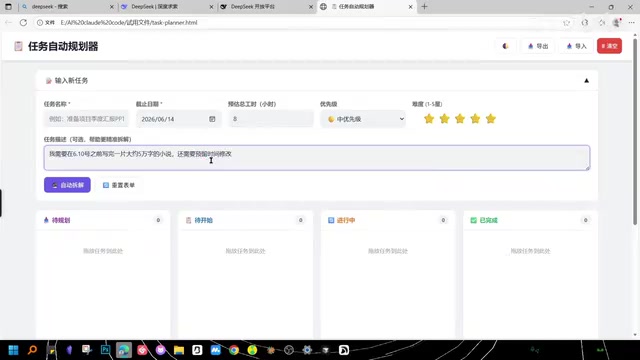The image size is (640, 360).
Task: Set difficulty to five stars
Action: [x=491, y=119]
